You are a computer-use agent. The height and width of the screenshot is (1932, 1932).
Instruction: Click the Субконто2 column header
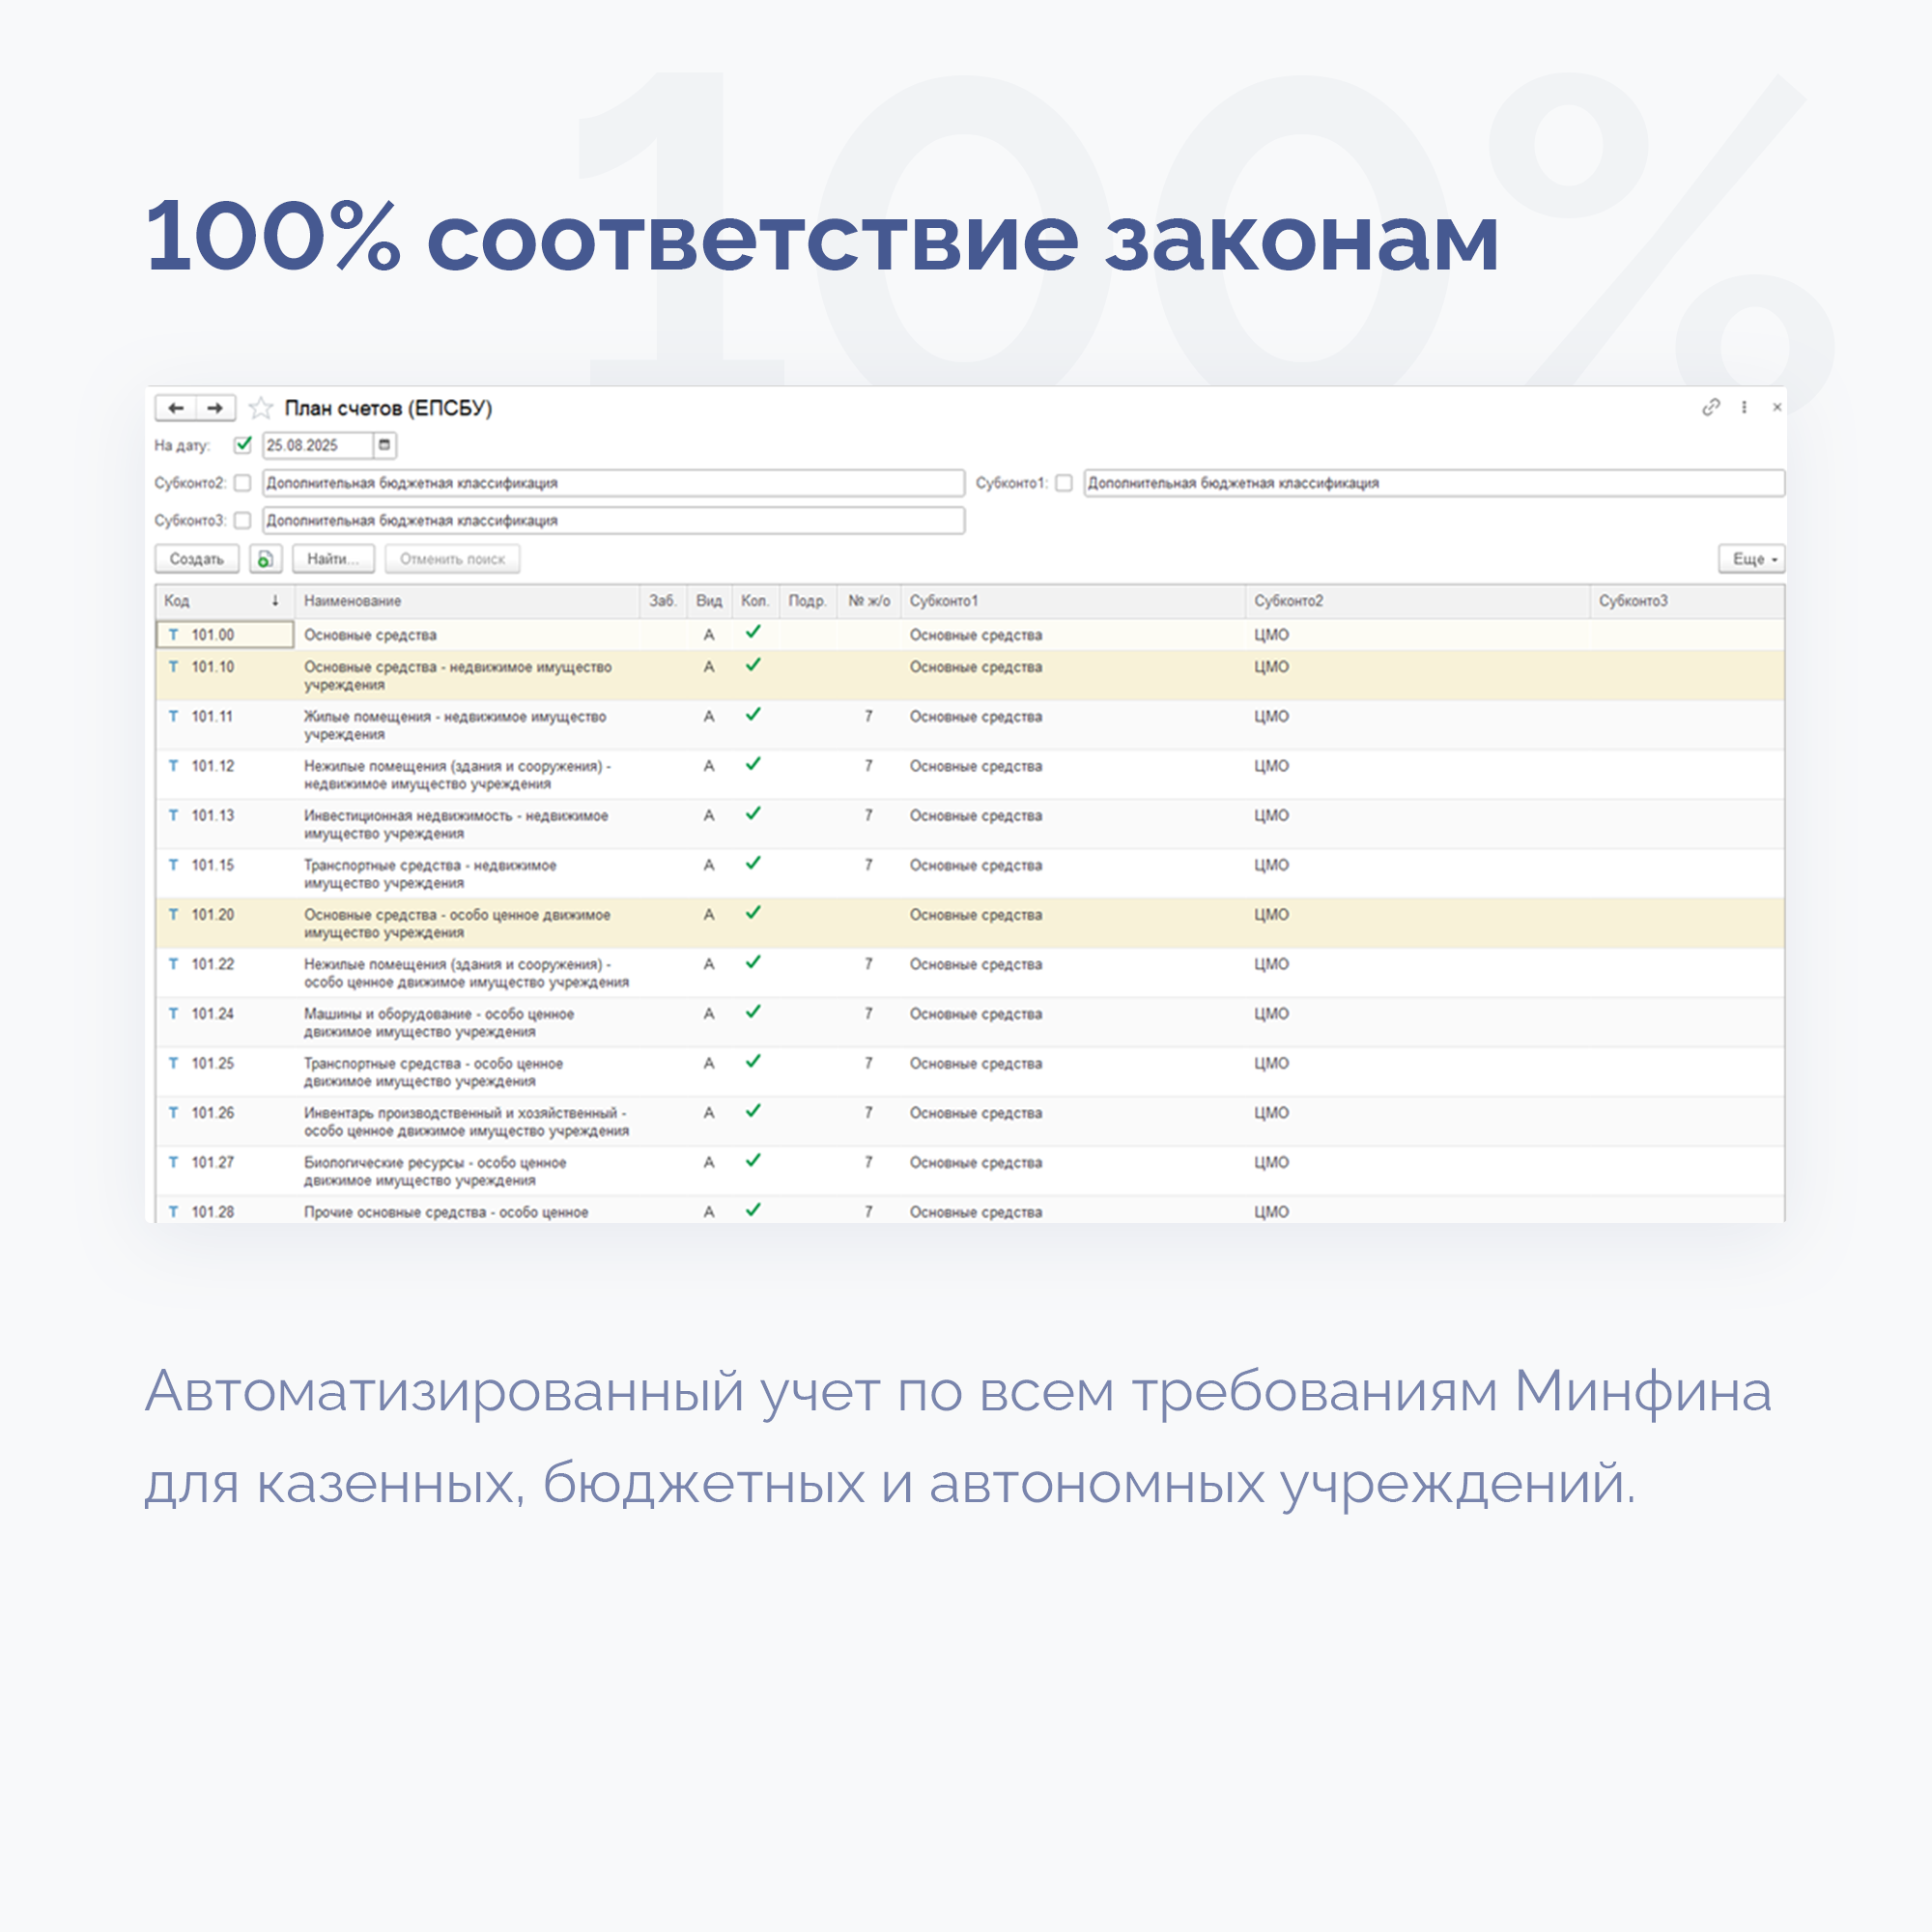pyautogui.click(x=1418, y=601)
